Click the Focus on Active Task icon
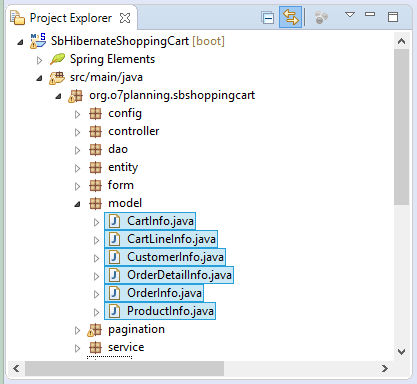 (x=321, y=18)
